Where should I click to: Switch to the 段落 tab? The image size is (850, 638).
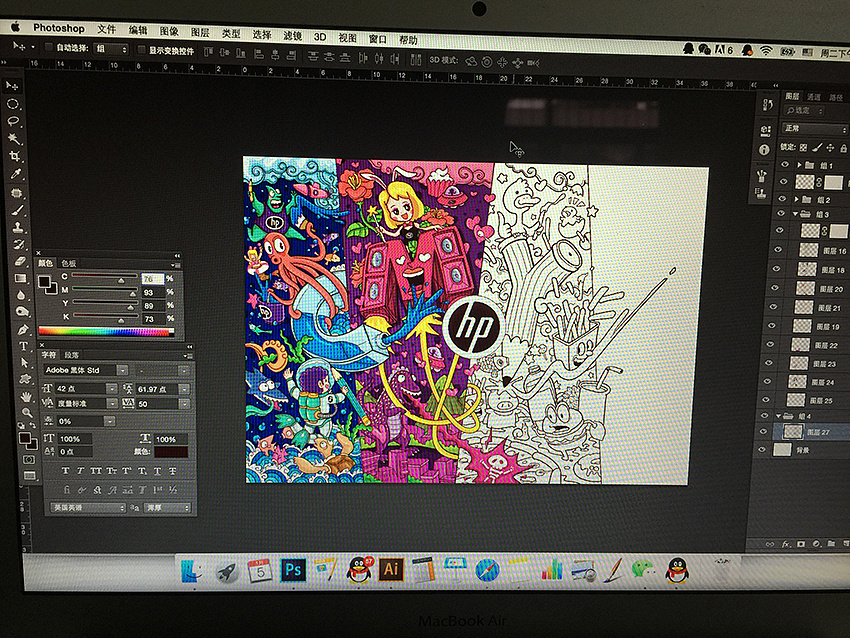tap(72, 354)
